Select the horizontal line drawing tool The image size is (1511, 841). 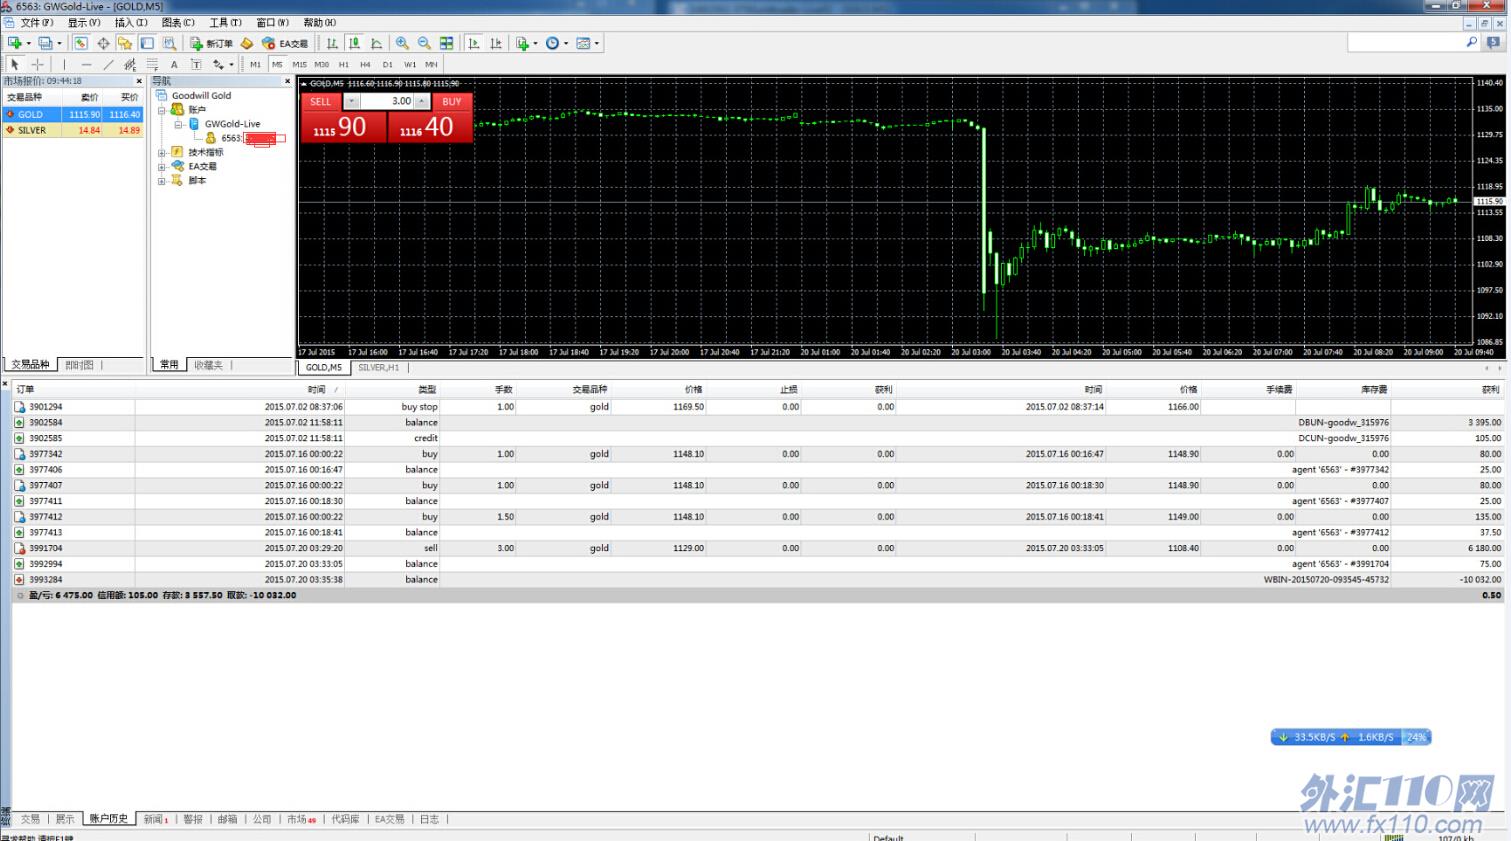coord(86,64)
